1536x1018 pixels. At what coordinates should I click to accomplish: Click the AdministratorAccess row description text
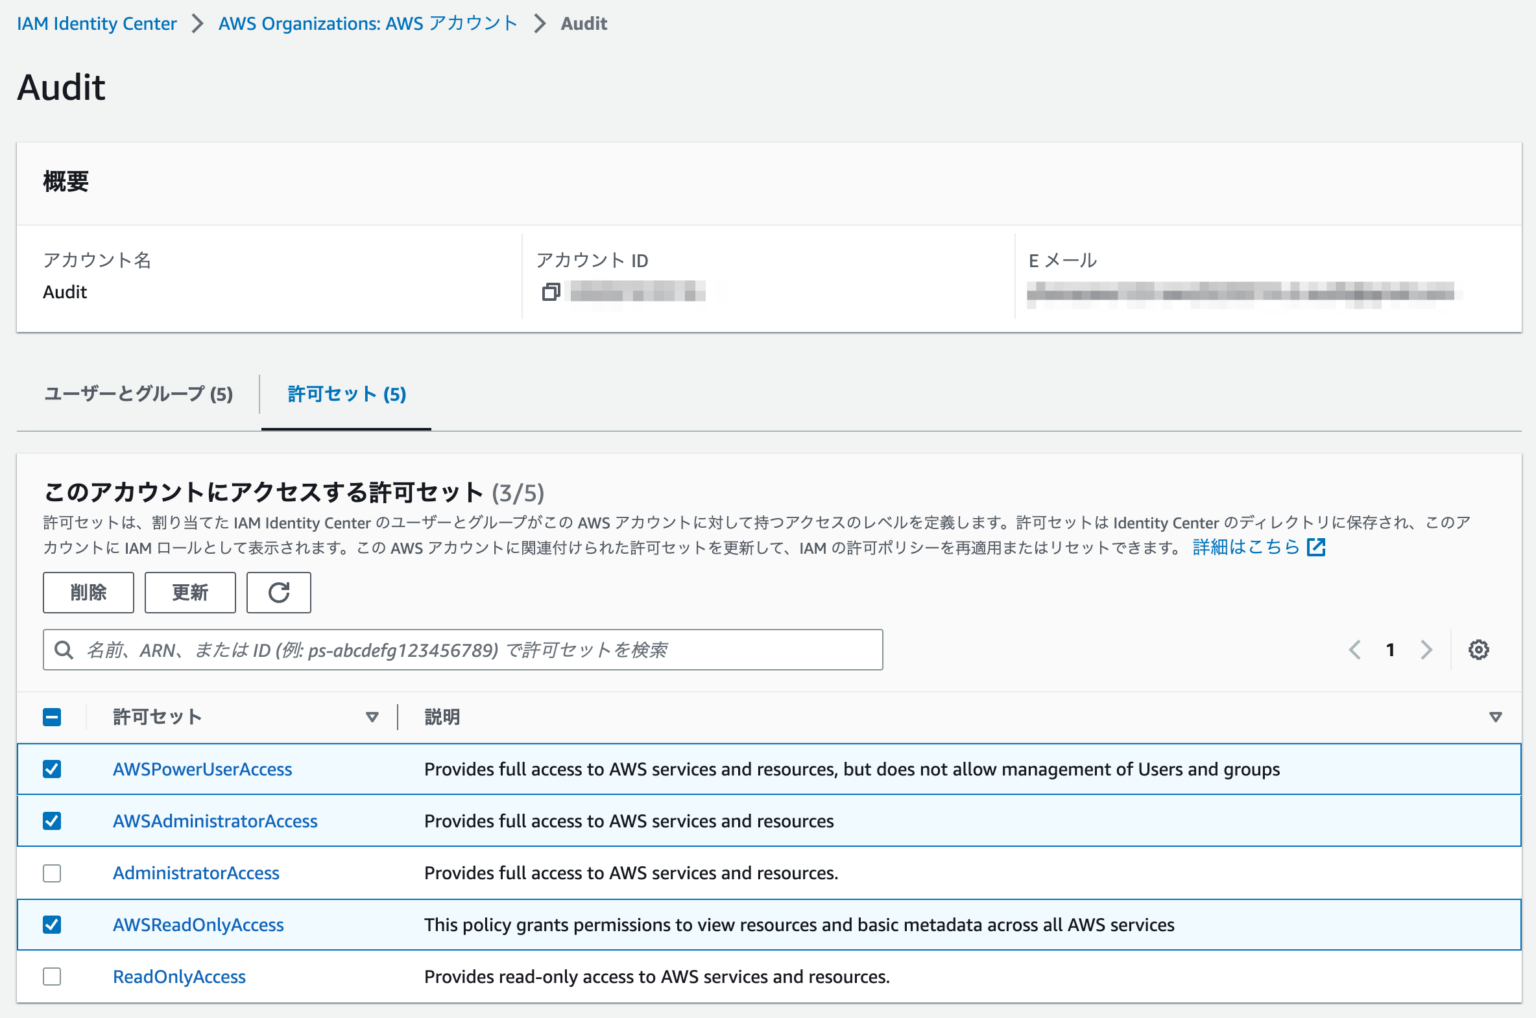(x=631, y=873)
